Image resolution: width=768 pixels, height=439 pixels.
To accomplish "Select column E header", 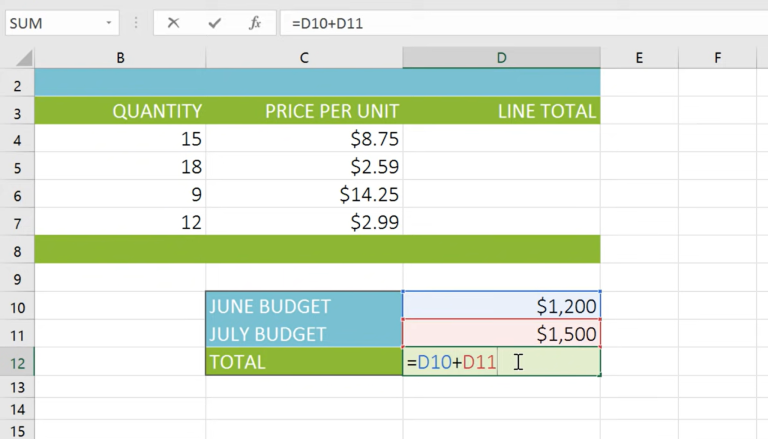I will (639, 59).
